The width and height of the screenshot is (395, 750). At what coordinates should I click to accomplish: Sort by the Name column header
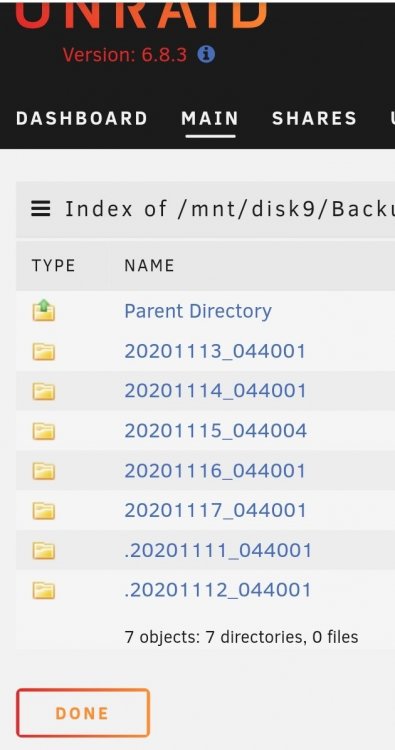pyautogui.click(x=149, y=265)
